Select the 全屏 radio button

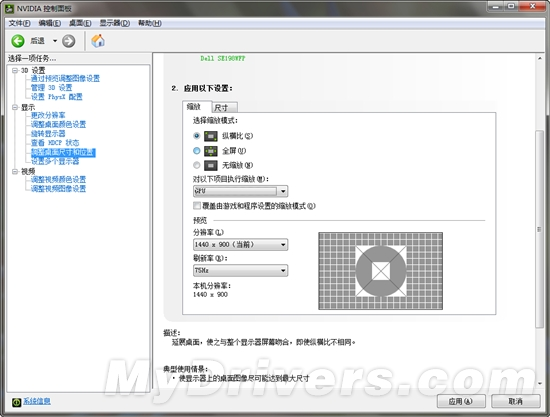coord(196,150)
